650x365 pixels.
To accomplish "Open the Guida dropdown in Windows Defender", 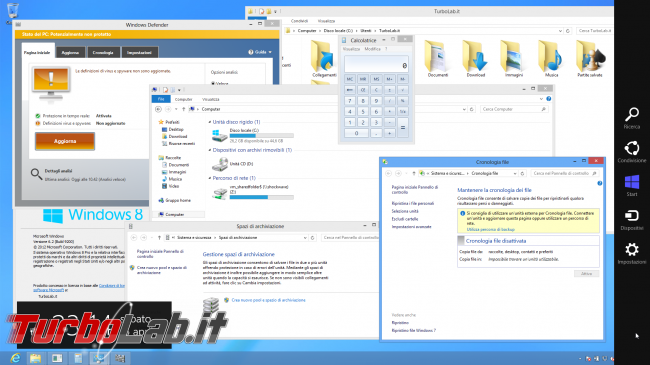I will tap(260, 52).
